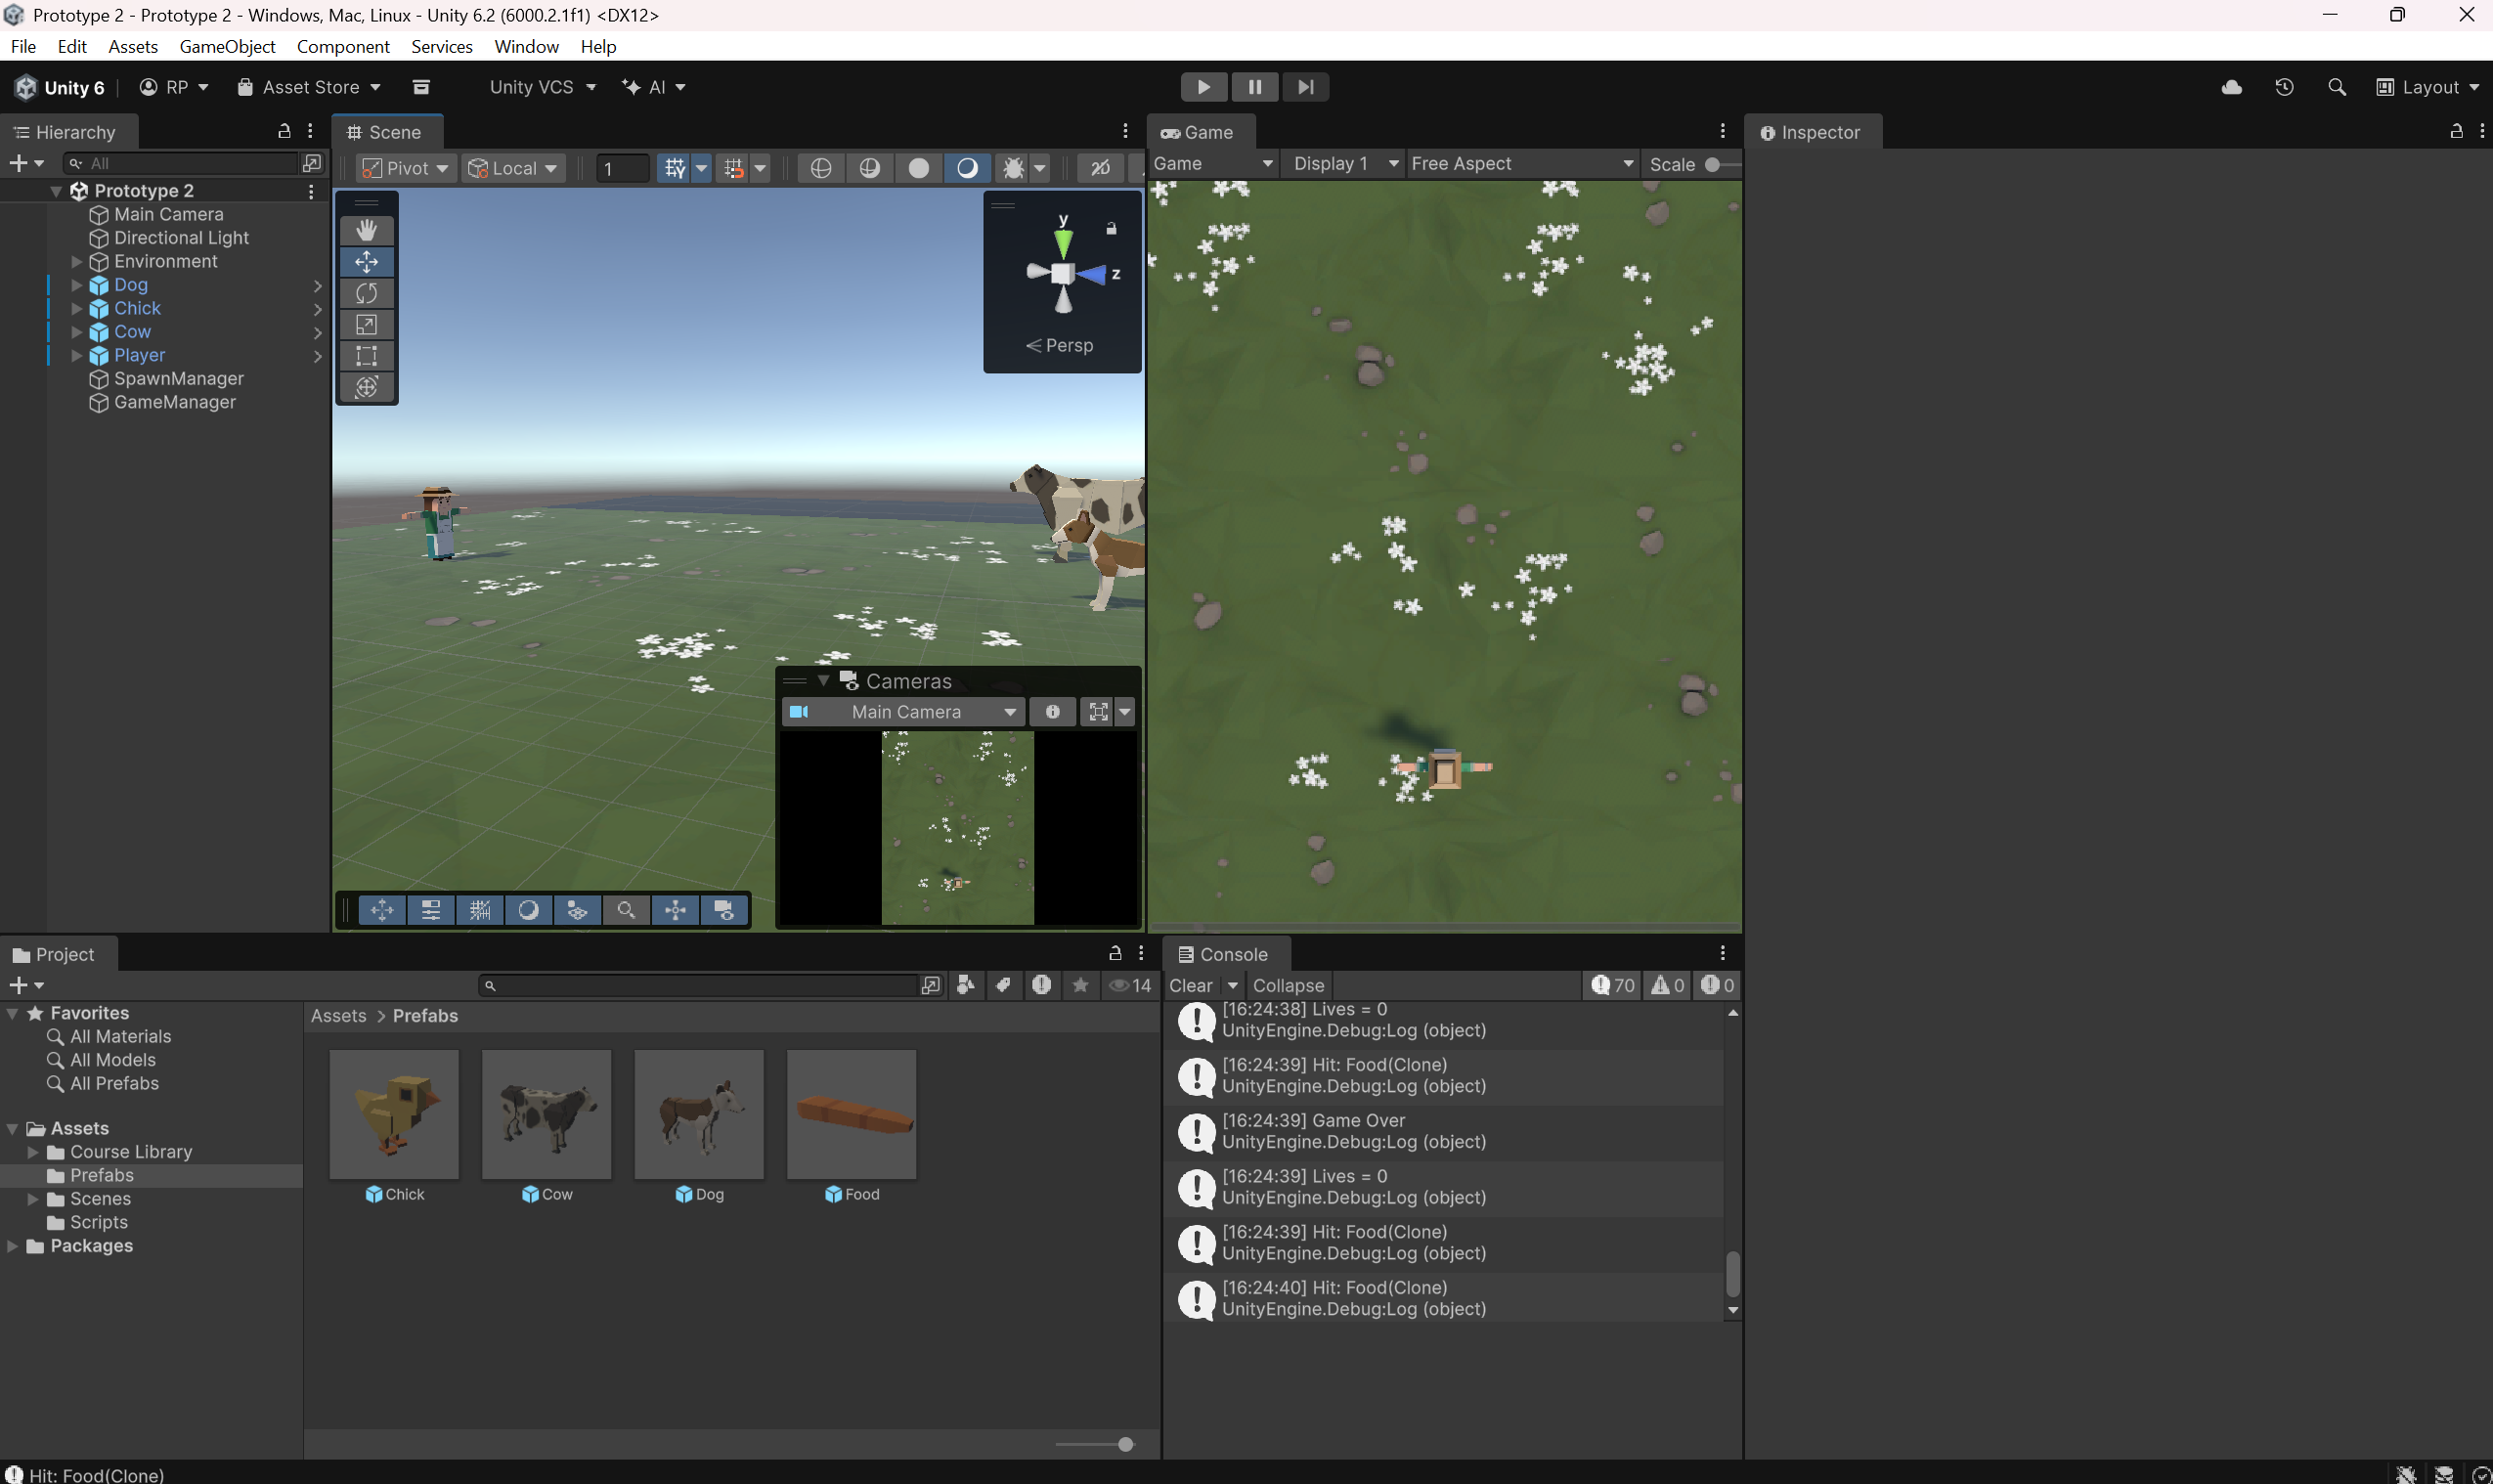Switch to the Inspector tab
The width and height of the screenshot is (2493, 1484).
[x=1811, y=132]
